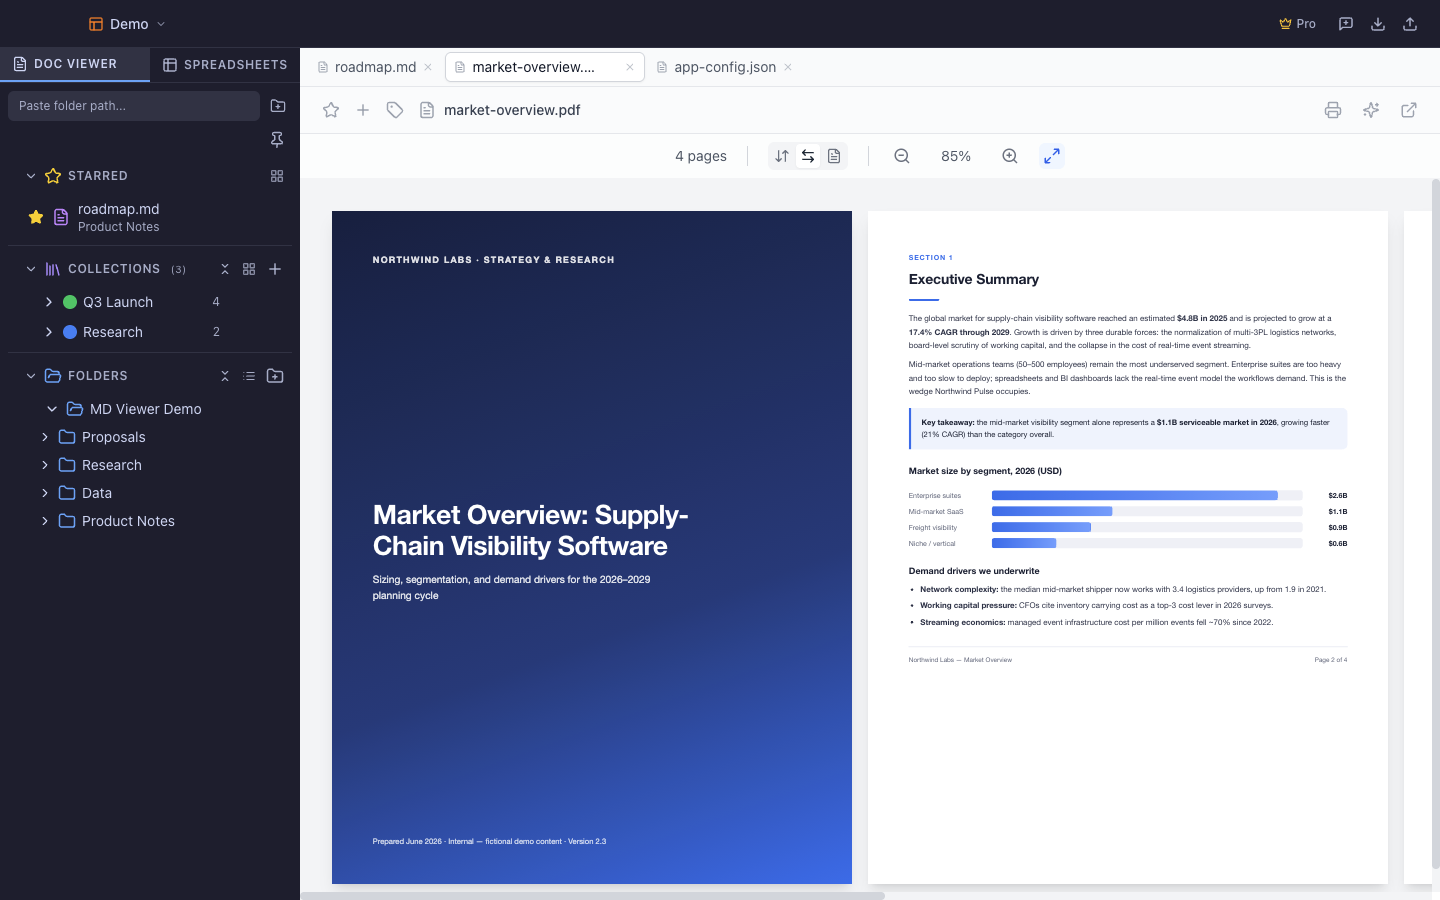
Task: Toggle fullscreen expand icon
Action: click(1052, 156)
